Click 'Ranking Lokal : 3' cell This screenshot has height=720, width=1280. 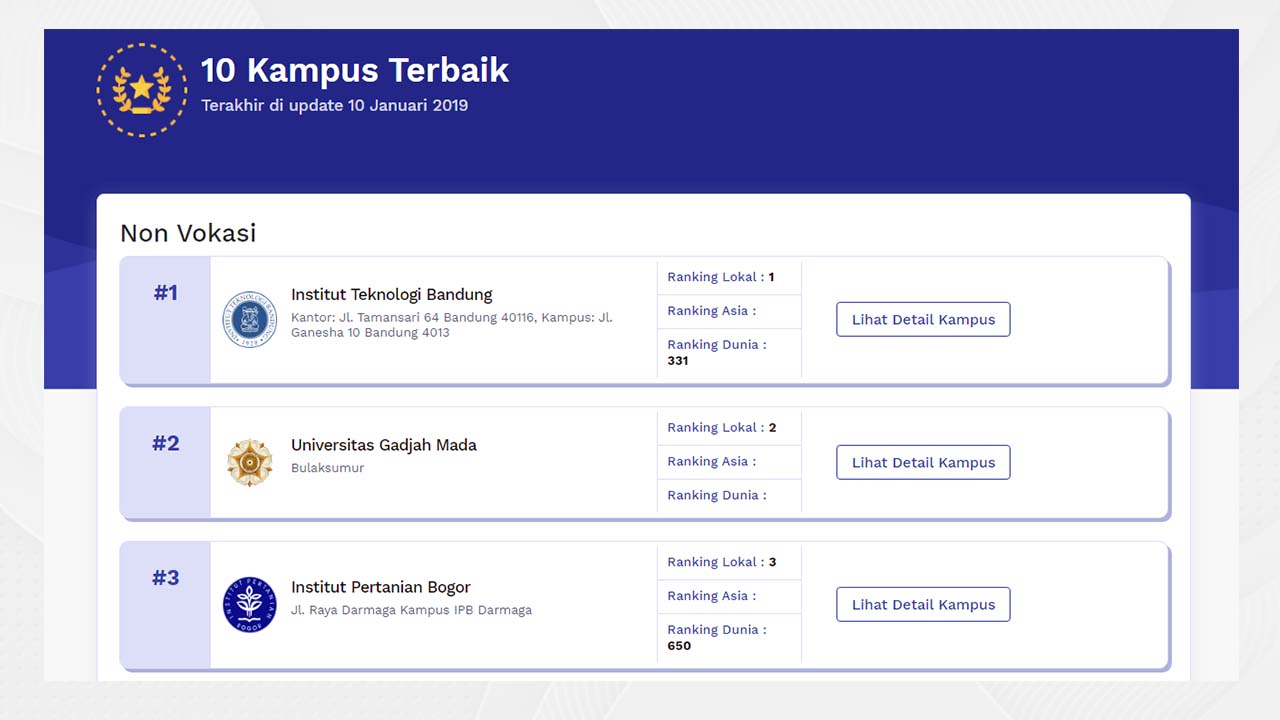[x=729, y=562]
